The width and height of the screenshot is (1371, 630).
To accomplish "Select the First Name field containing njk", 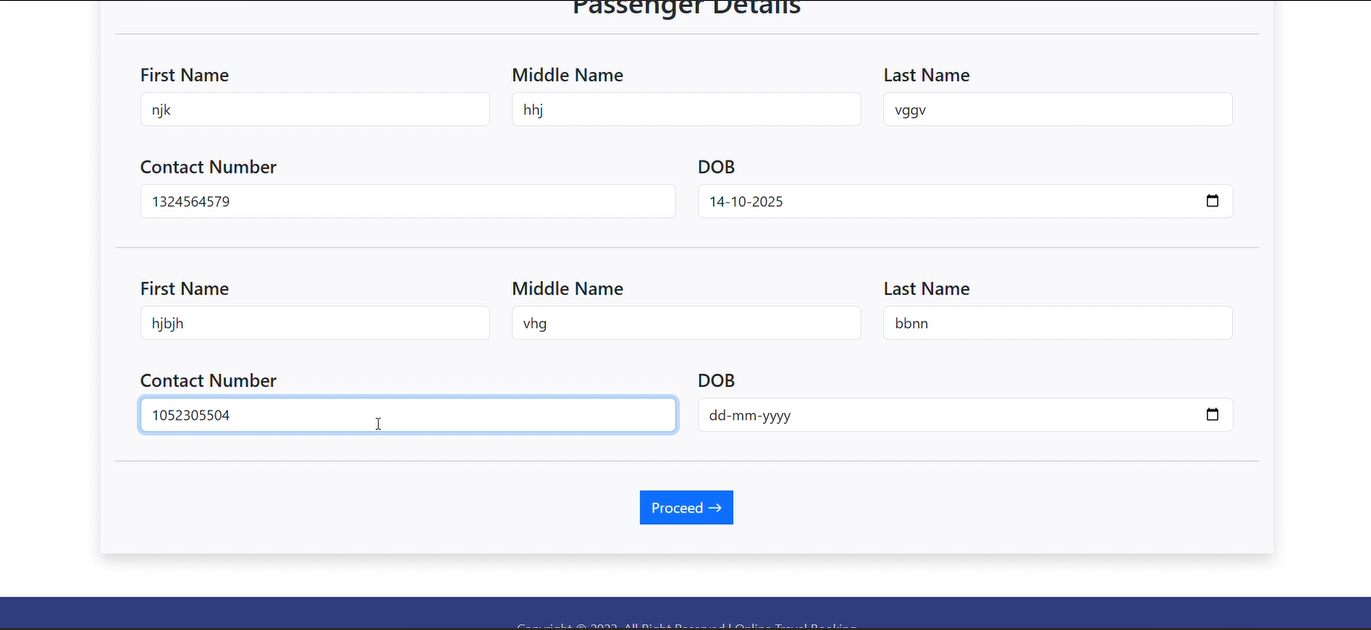I will 314,109.
